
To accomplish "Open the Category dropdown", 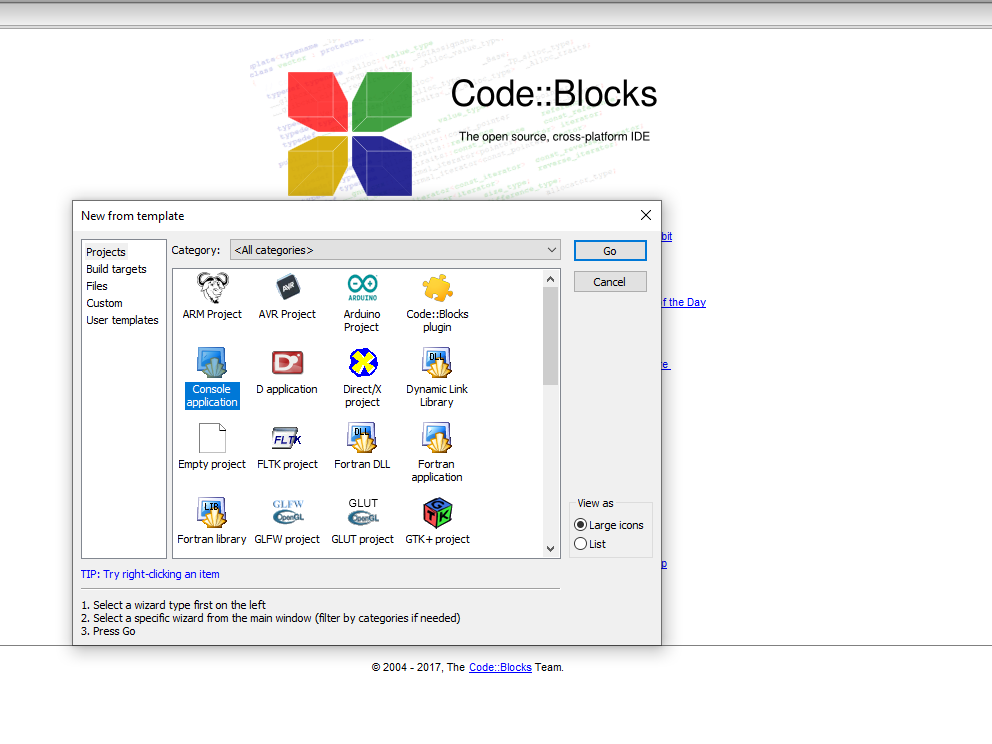I will (395, 250).
